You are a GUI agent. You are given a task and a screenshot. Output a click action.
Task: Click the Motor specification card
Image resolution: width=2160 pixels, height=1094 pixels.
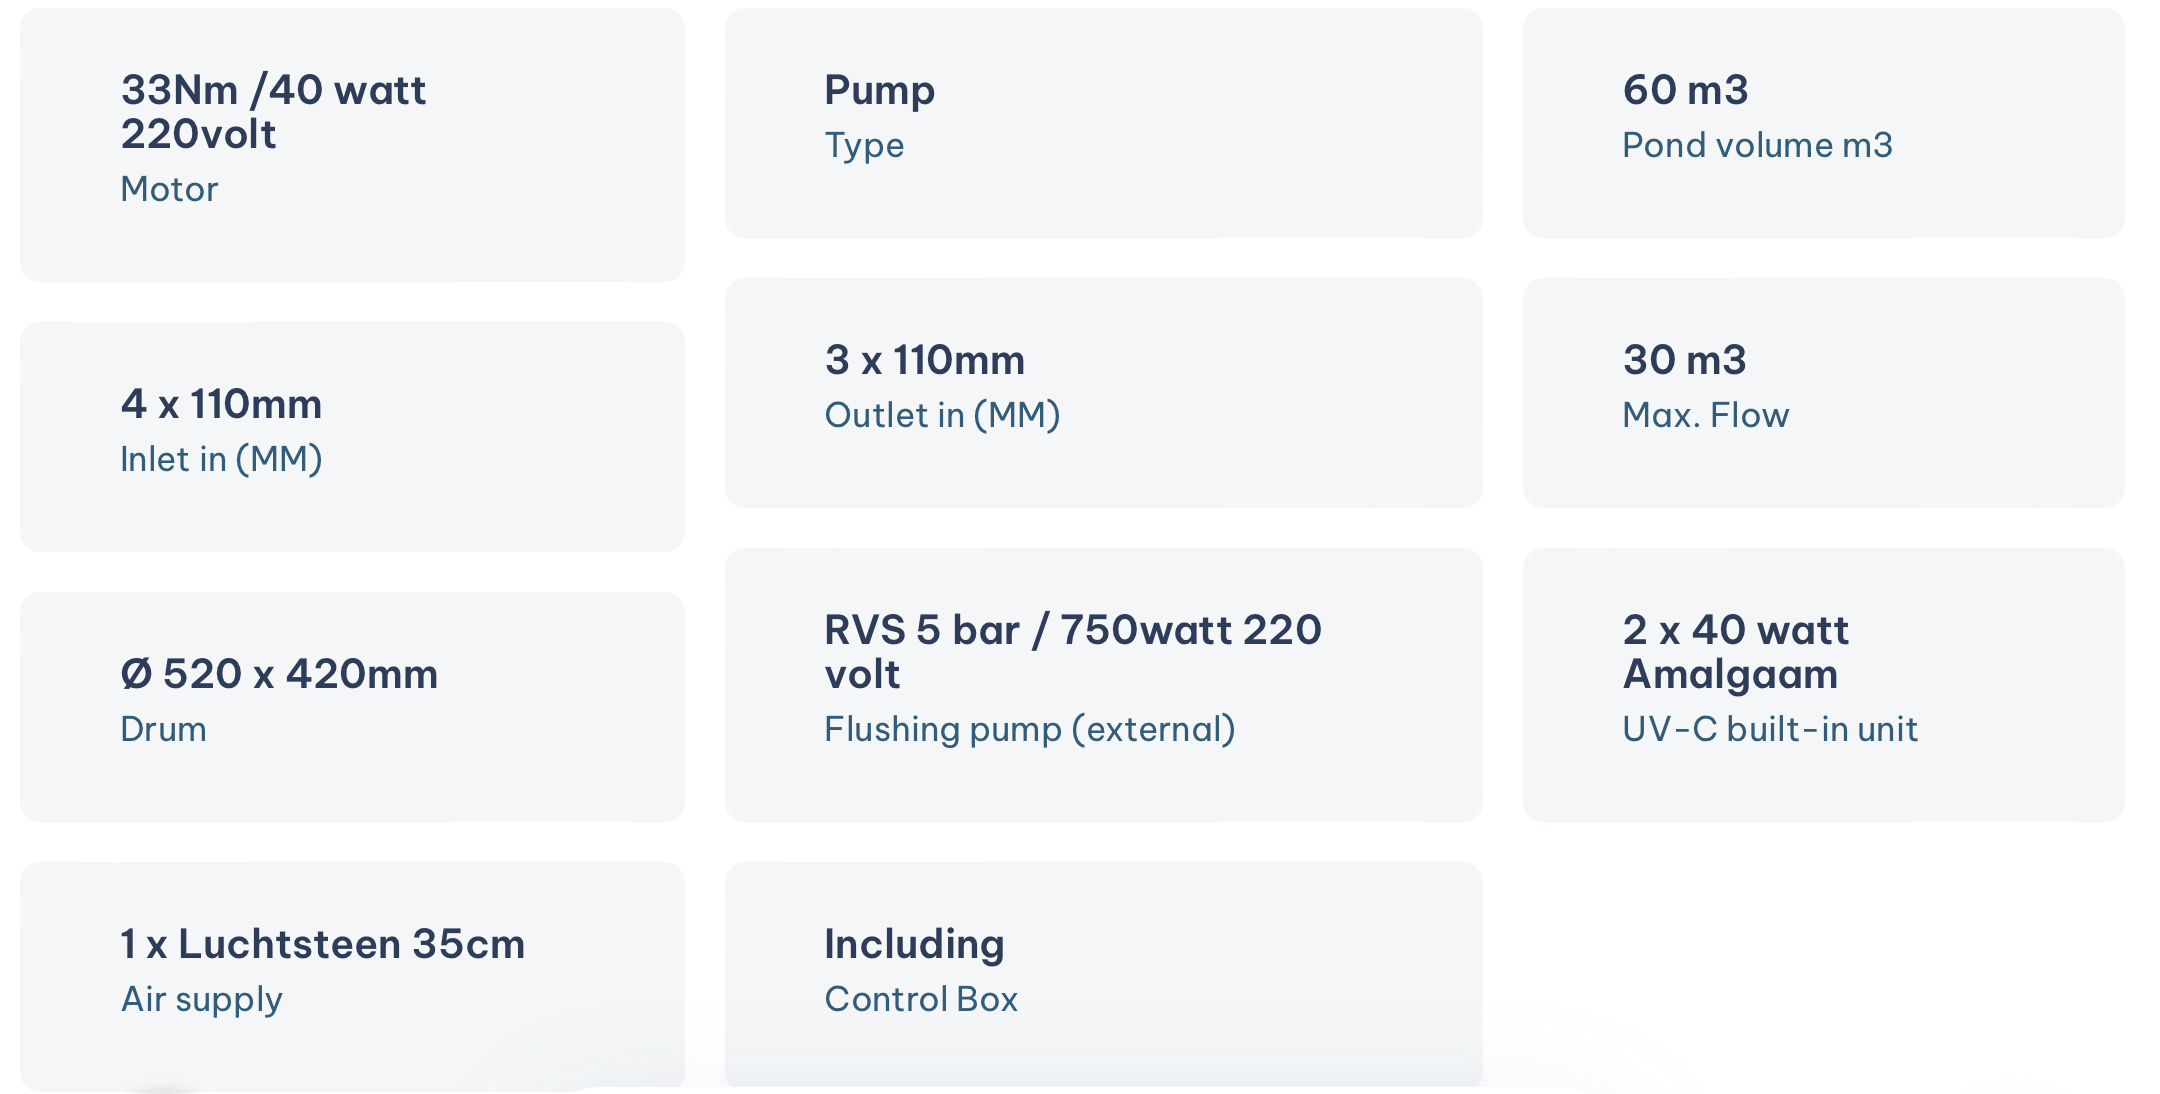click(352, 145)
